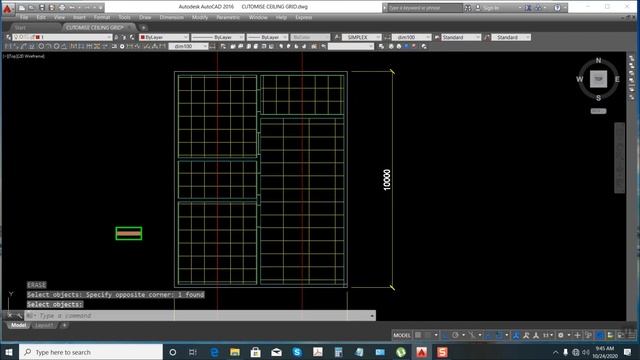Click the annotation monitor plus icon
The width and height of the screenshot is (640, 360).
click(577, 335)
